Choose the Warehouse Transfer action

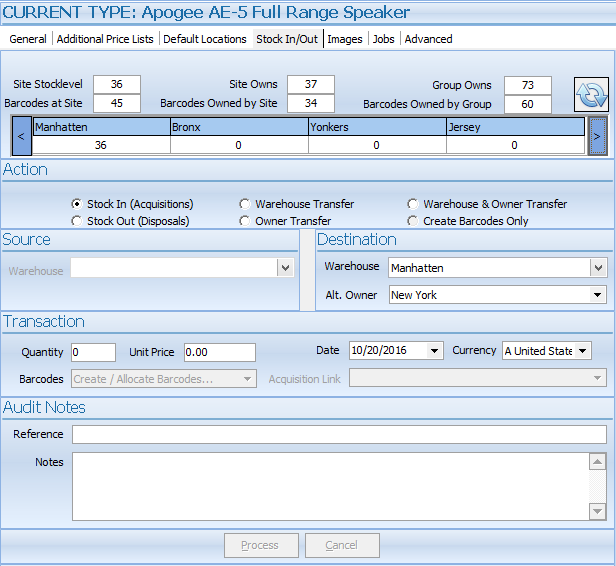click(245, 204)
